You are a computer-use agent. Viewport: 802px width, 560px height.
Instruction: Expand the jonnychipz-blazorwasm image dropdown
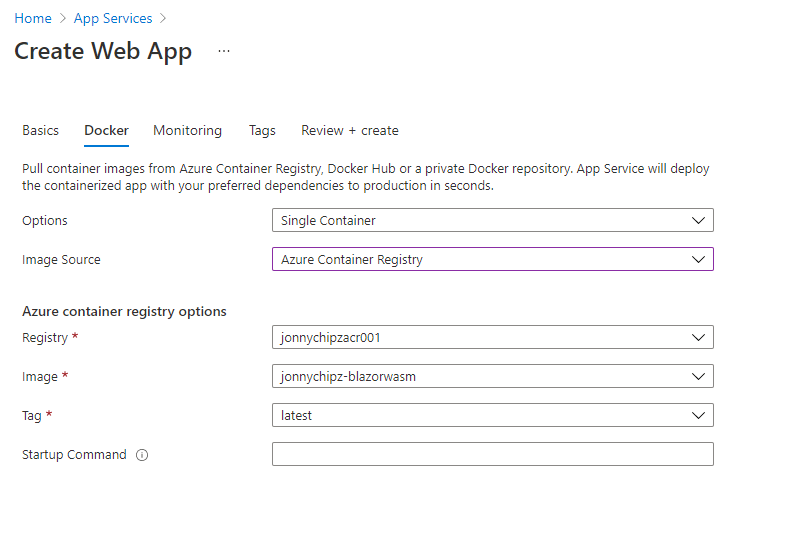(493, 376)
